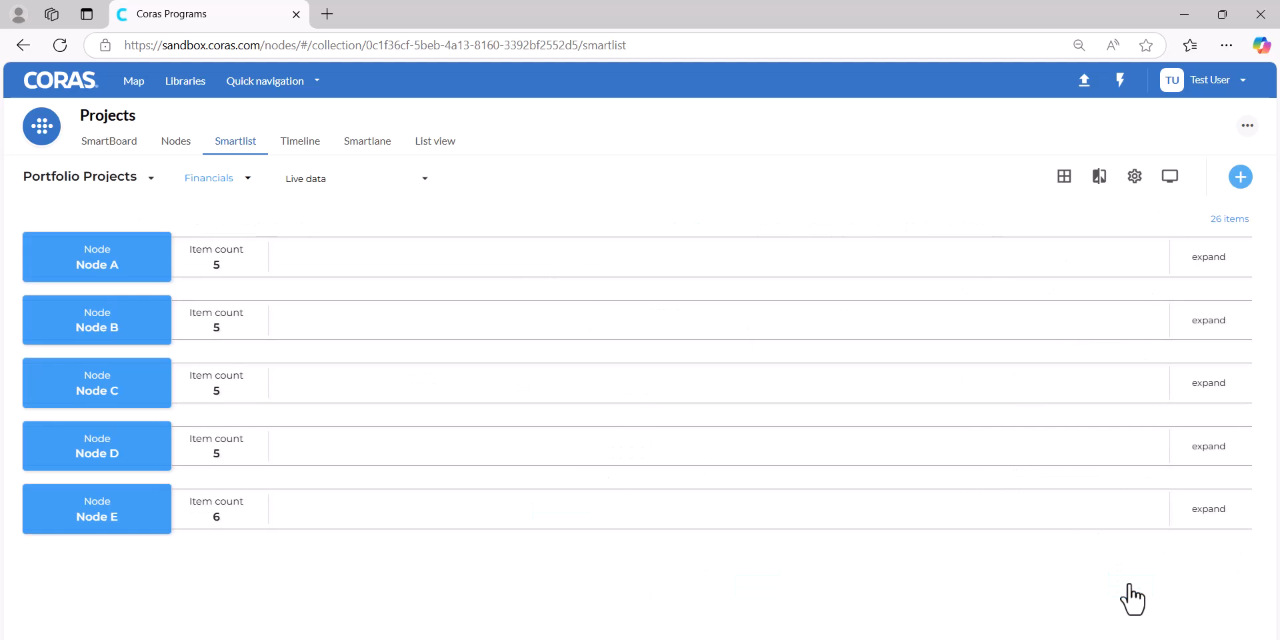Switch to the Nodes tab
Image resolution: width=1280 pixels, height=640 pixels.
tap(176, 141)
